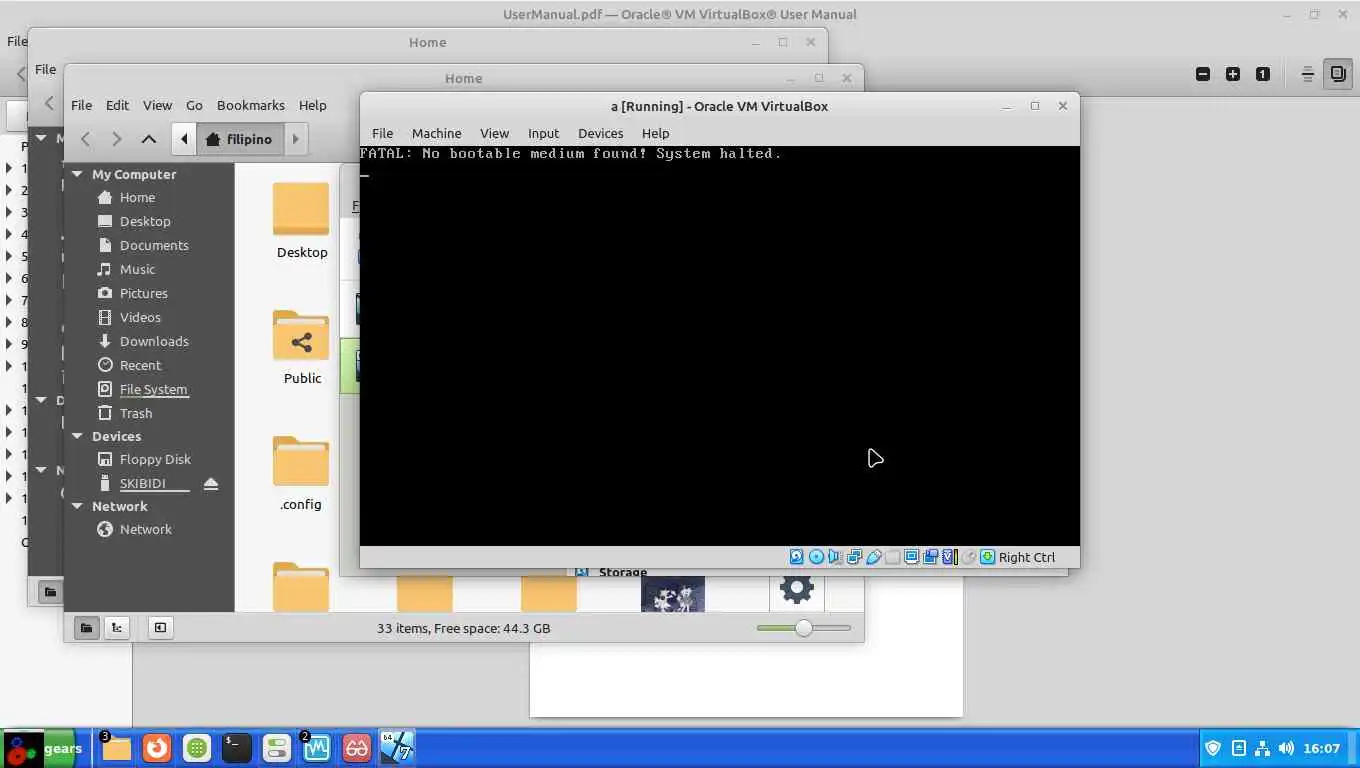Viewport: 1360px width, 768px height.
Task: Click filipino path bar button
Action: point(240,139)
